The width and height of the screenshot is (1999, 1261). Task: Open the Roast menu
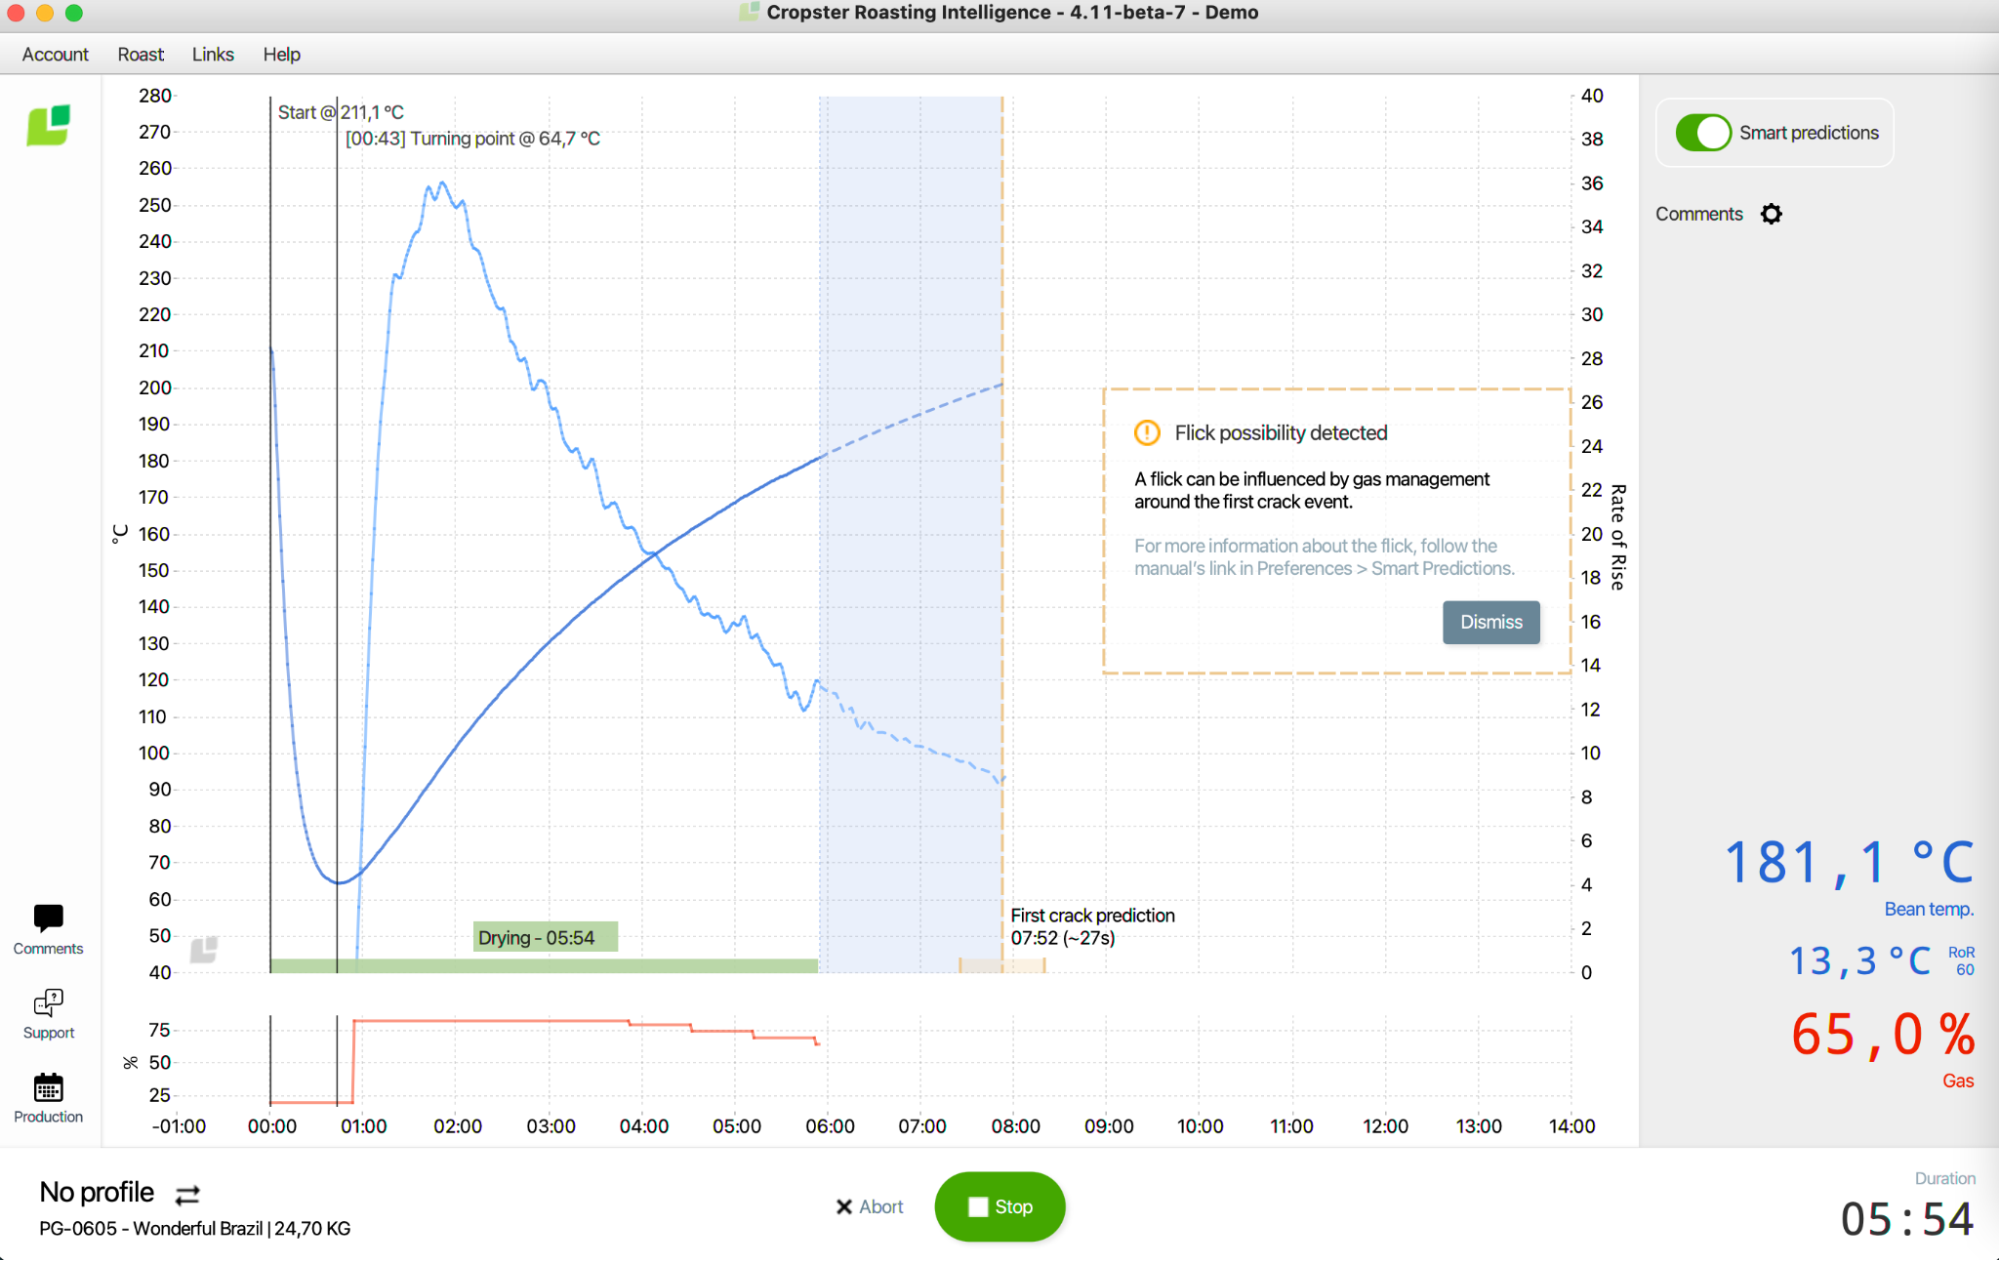[140, 54]
